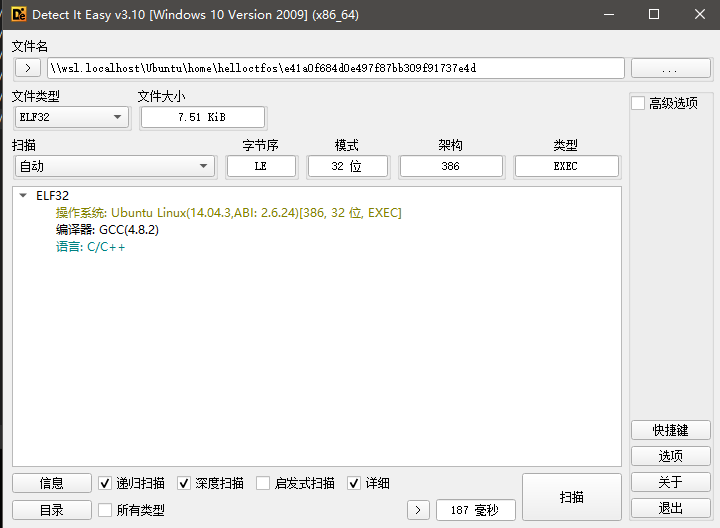This screenshot has width=720, height=528.
Task: Click the file path input field
Action: tap(336, 68)
